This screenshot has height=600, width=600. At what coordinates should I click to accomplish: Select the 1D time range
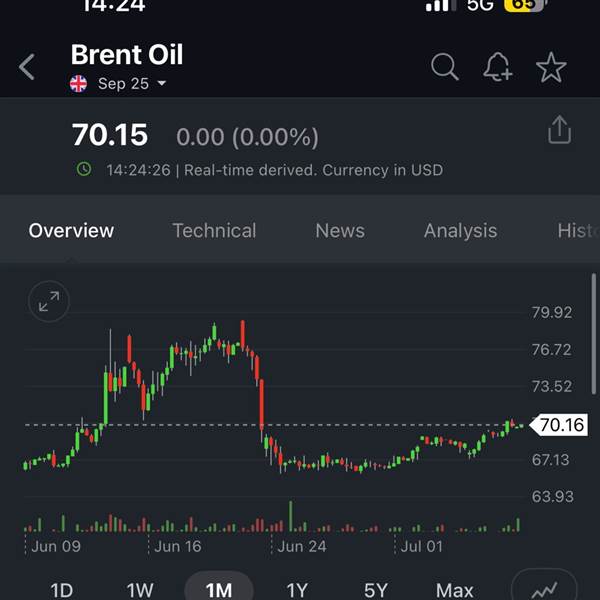coord(61,590)
